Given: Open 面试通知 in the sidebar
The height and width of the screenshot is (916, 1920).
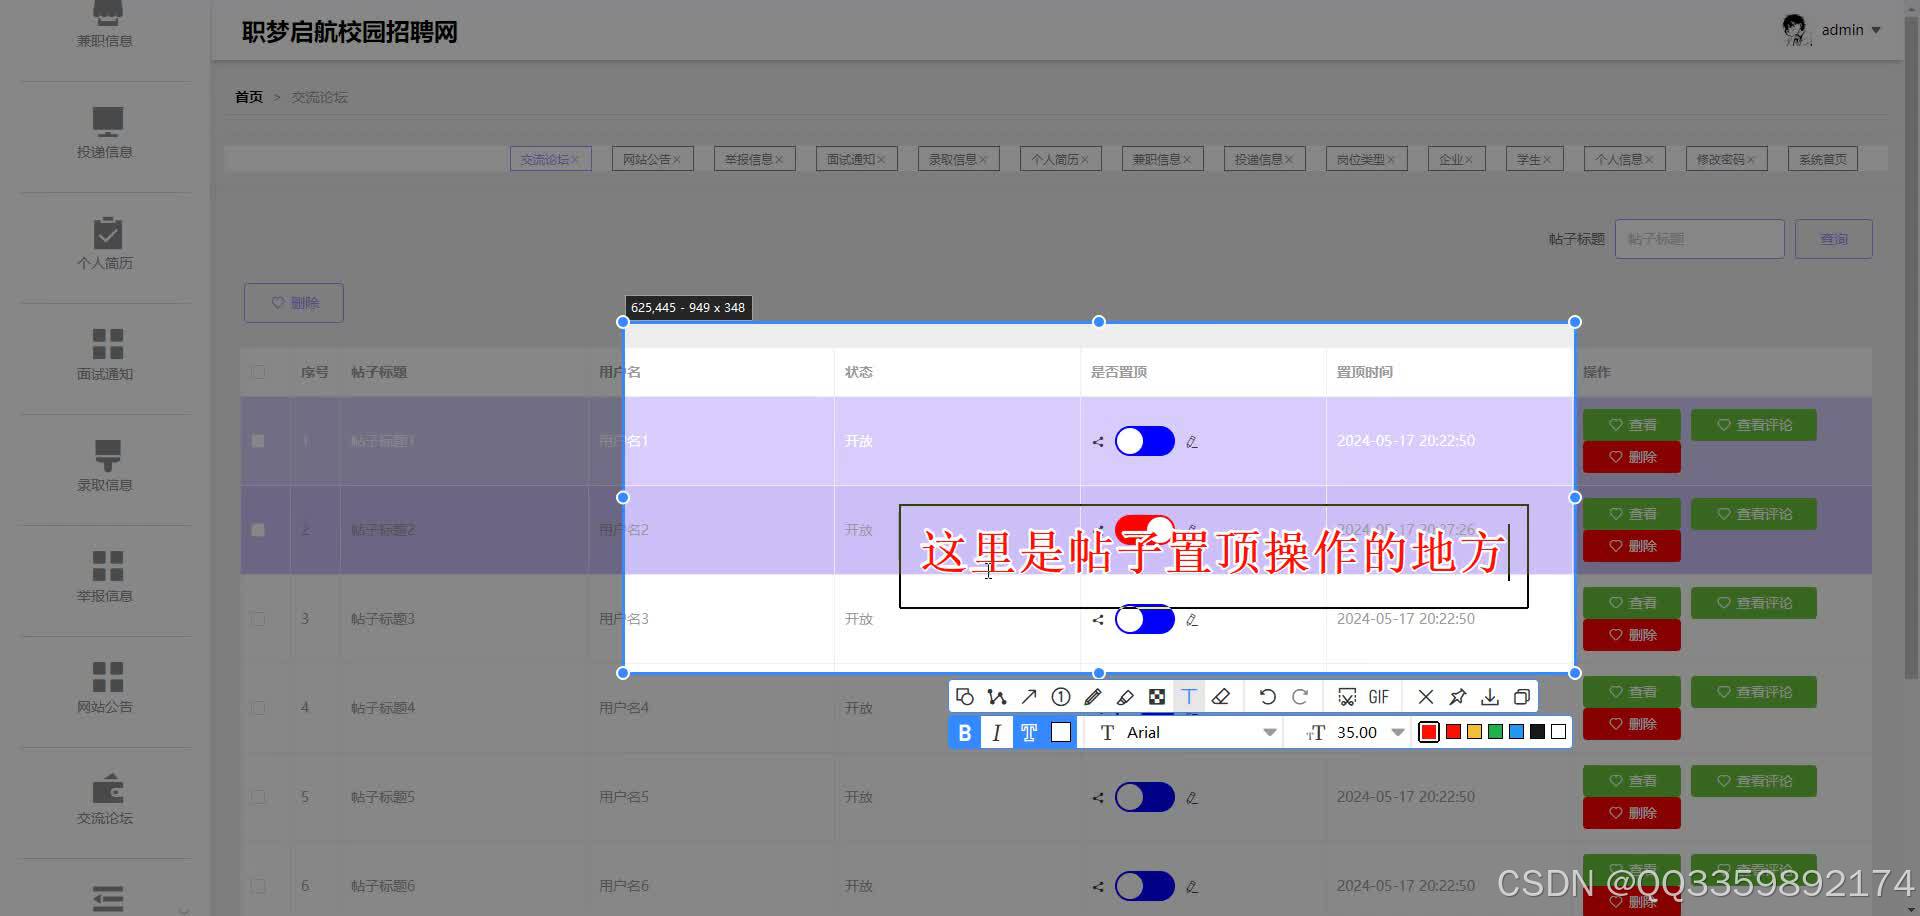Looking at the screenshot, I should point(105,355).
